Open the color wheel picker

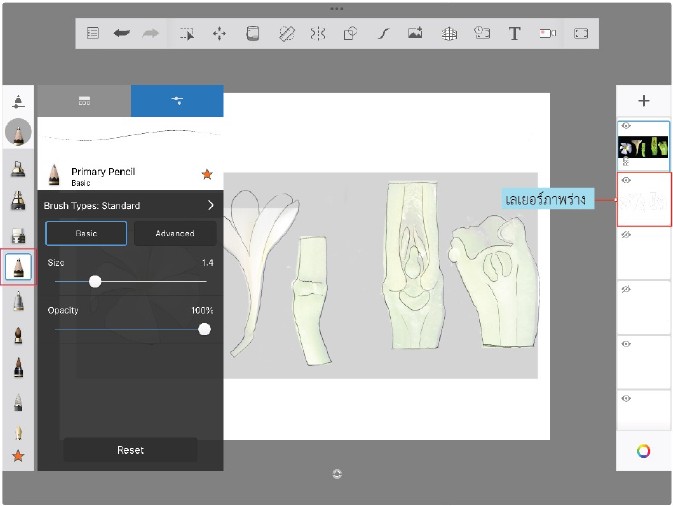click(643, 451)
